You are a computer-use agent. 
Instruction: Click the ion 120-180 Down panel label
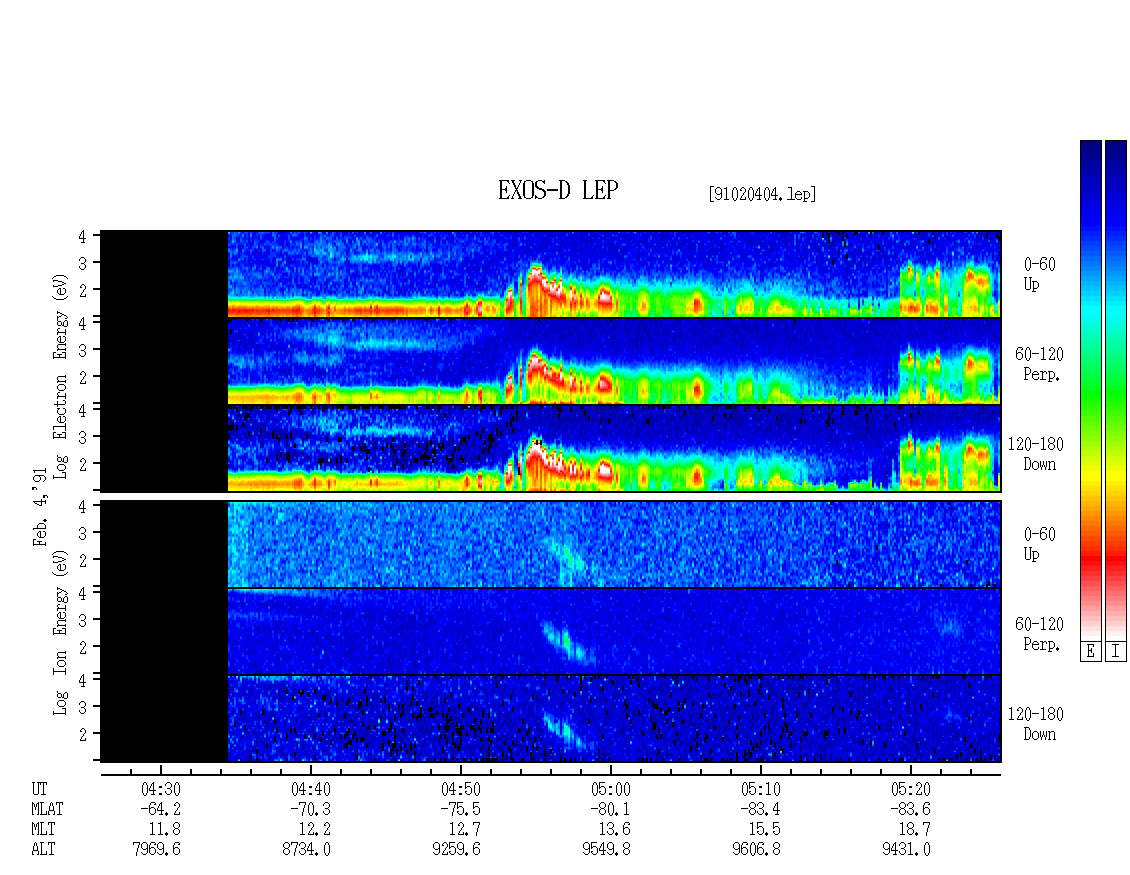pyautogui.click(x=1036, y=724)
